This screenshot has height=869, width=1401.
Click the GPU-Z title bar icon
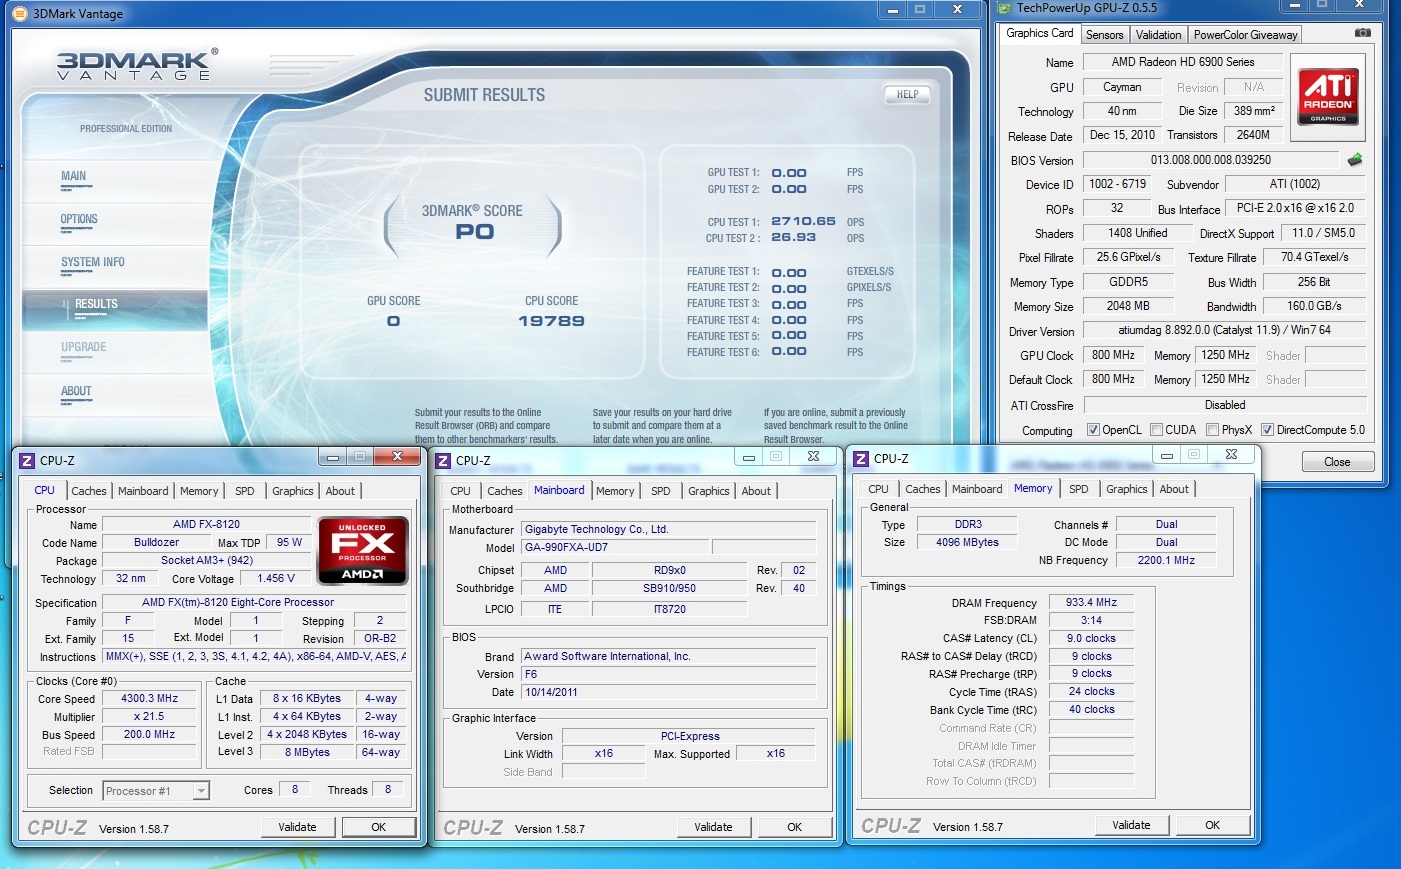(1005, 8)
